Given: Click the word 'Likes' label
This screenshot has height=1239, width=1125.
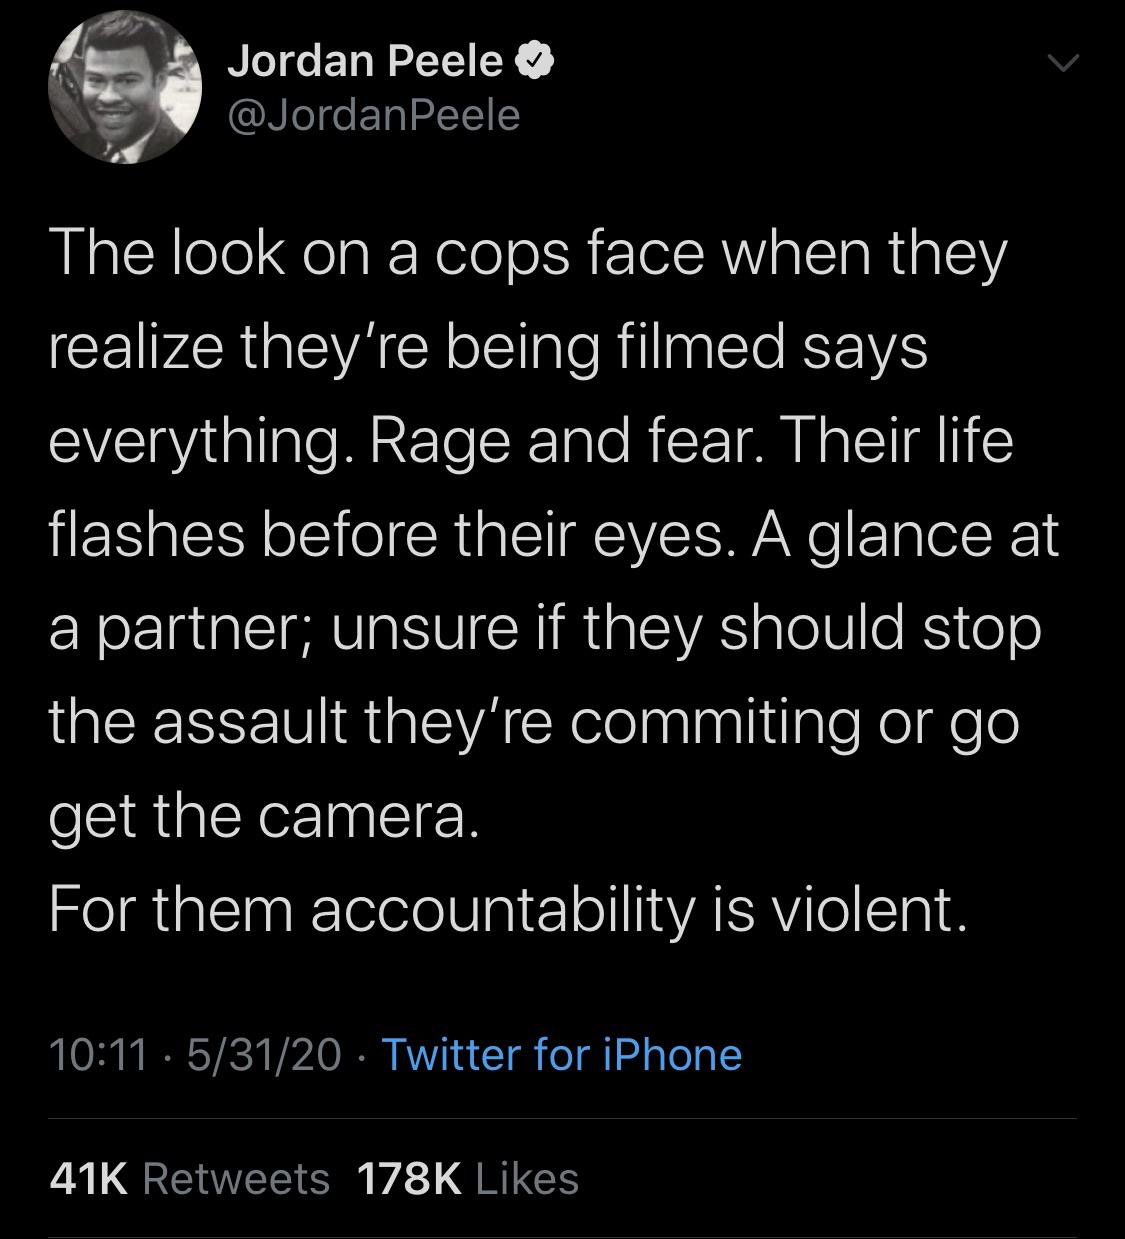Looking at the screenshot, I should pyautogui.click(x=527, y=1179).
